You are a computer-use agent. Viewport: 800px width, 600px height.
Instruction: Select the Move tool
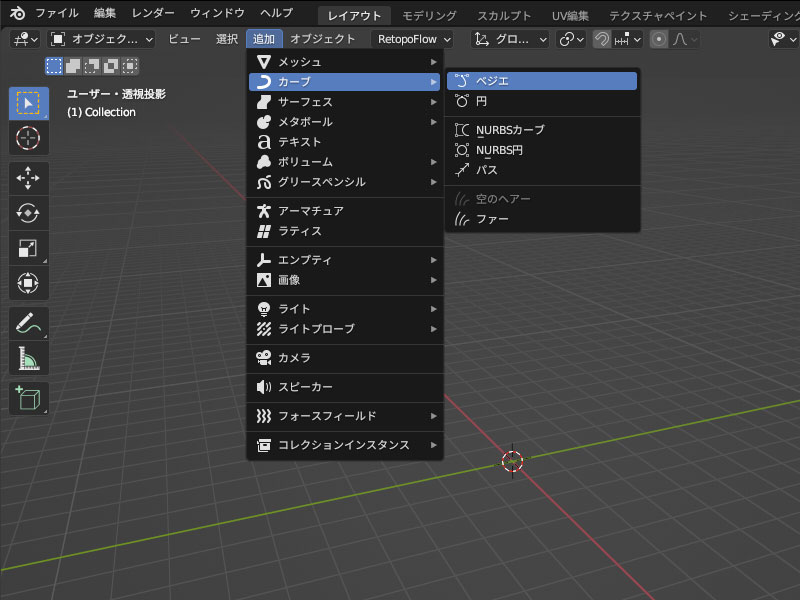29,178
